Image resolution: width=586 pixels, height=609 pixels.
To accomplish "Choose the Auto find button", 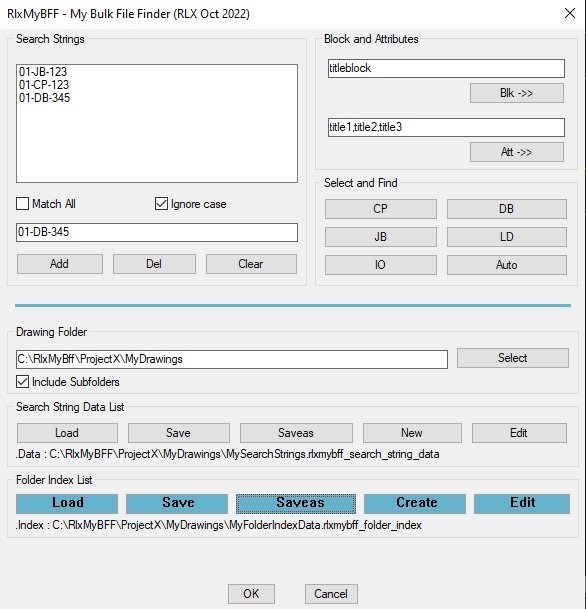I will click(x=506, y=265).
